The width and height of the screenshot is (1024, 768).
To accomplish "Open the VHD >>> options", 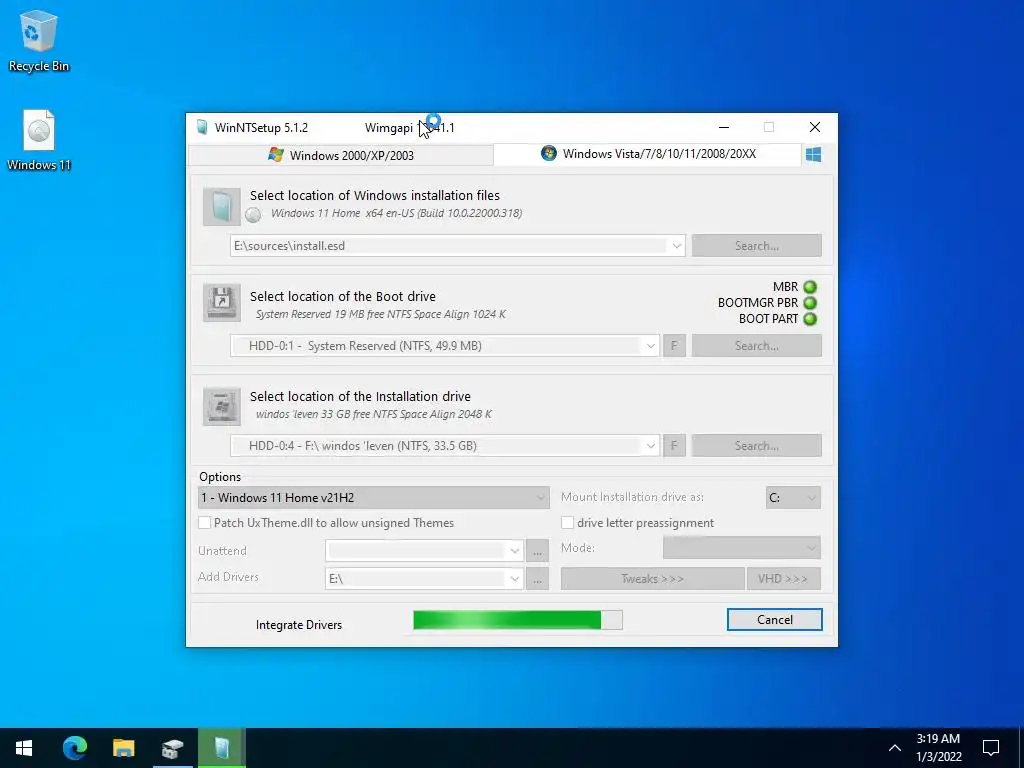I will pos(783,579).
